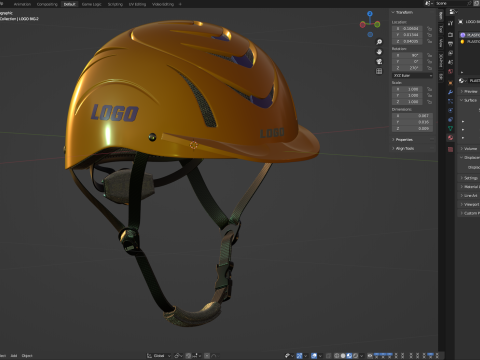Screen dimensions: 480x360
Task: Open the Render properties tab icon
Action: pos(451,35)
